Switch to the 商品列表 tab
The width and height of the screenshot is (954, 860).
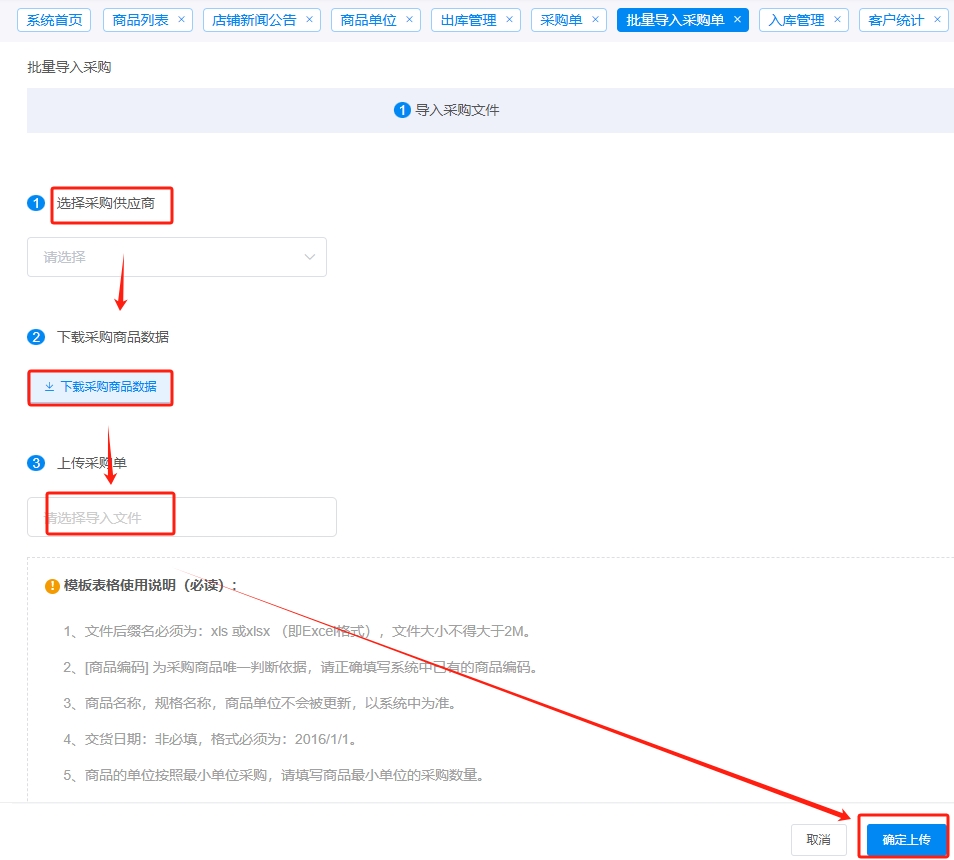point(140,20)
